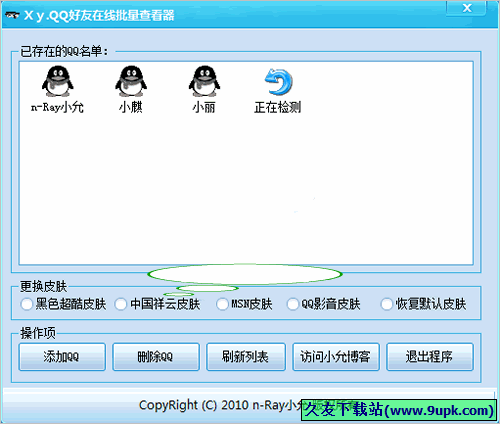Open 访问小允博客 blog button
Image resolution: width=500 pixels, height=424 pixels.
pos(336,357)
